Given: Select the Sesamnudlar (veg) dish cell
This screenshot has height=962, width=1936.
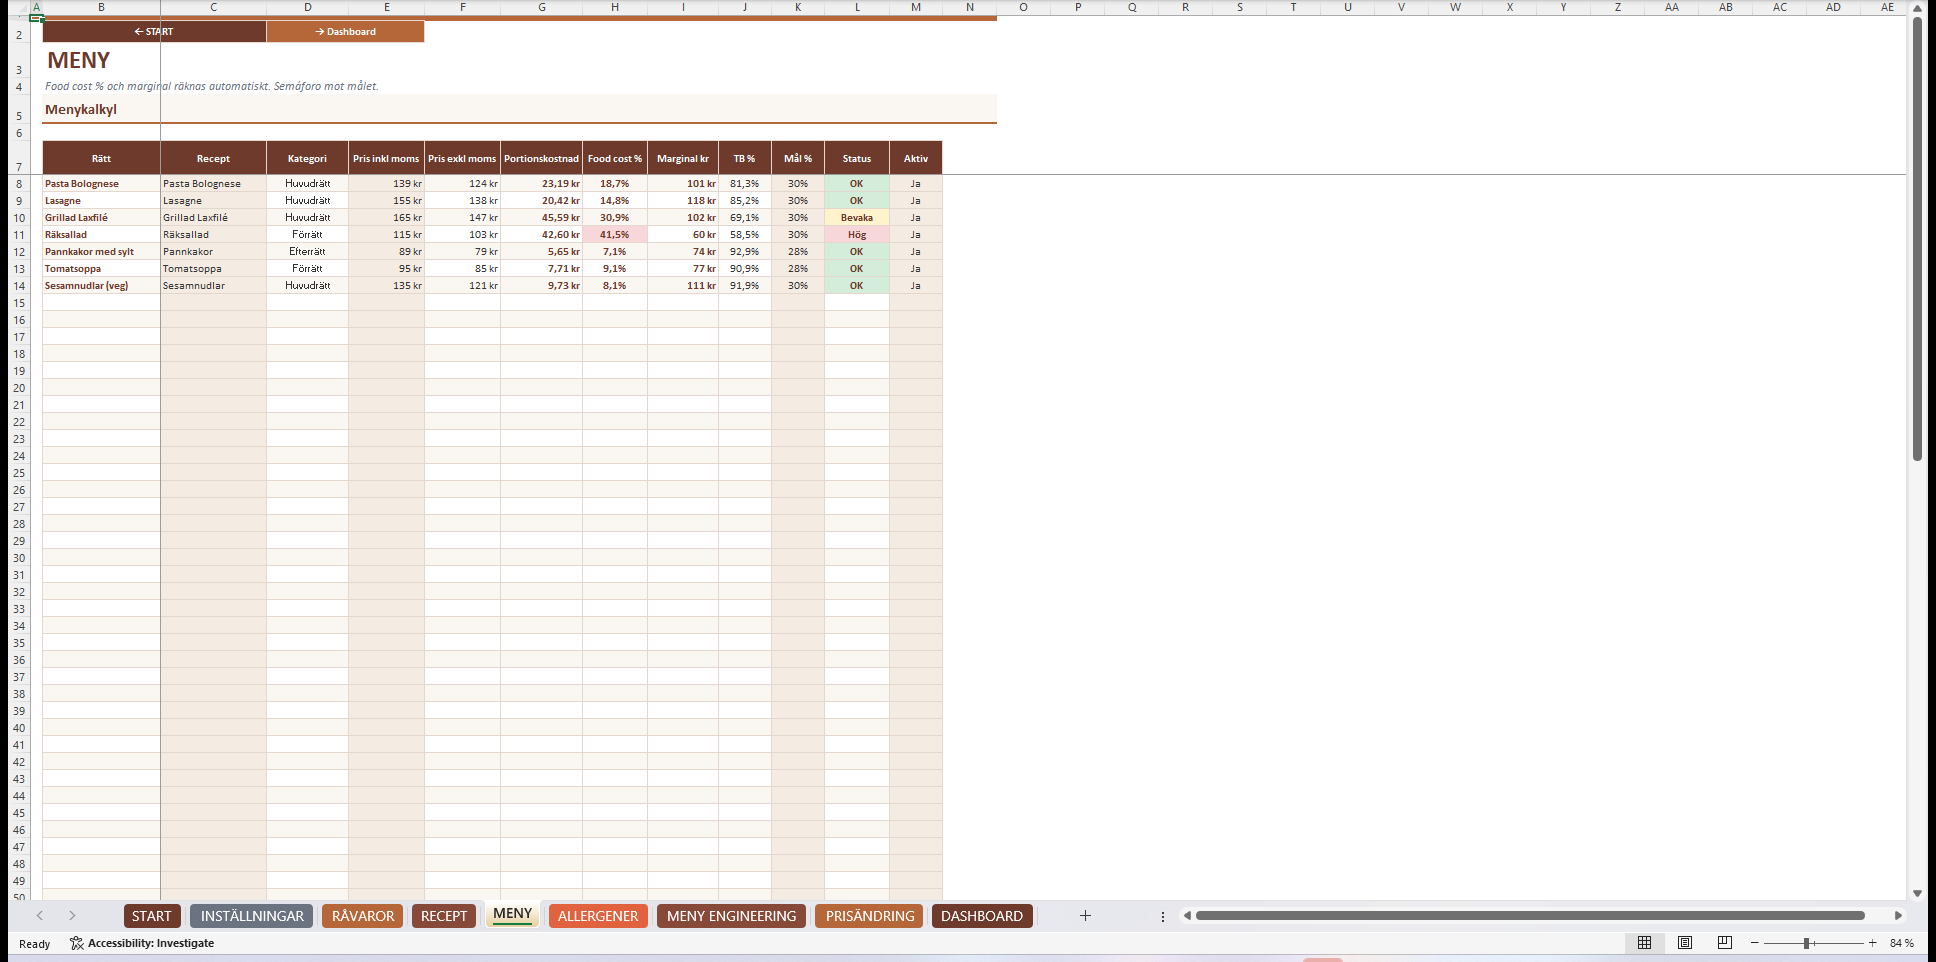Looking at the screenshot, I should [101, 286].
